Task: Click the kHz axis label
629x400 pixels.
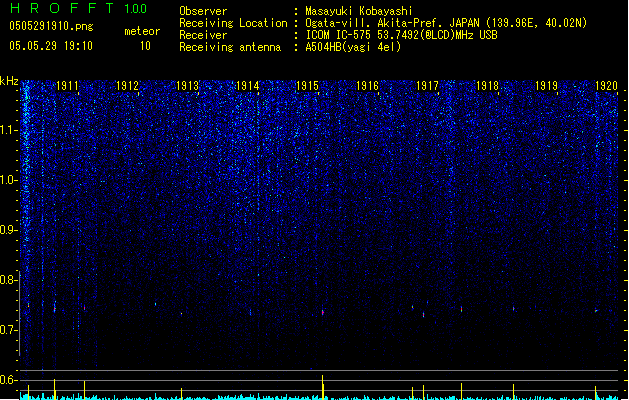Action: click(x=9, y=81)
